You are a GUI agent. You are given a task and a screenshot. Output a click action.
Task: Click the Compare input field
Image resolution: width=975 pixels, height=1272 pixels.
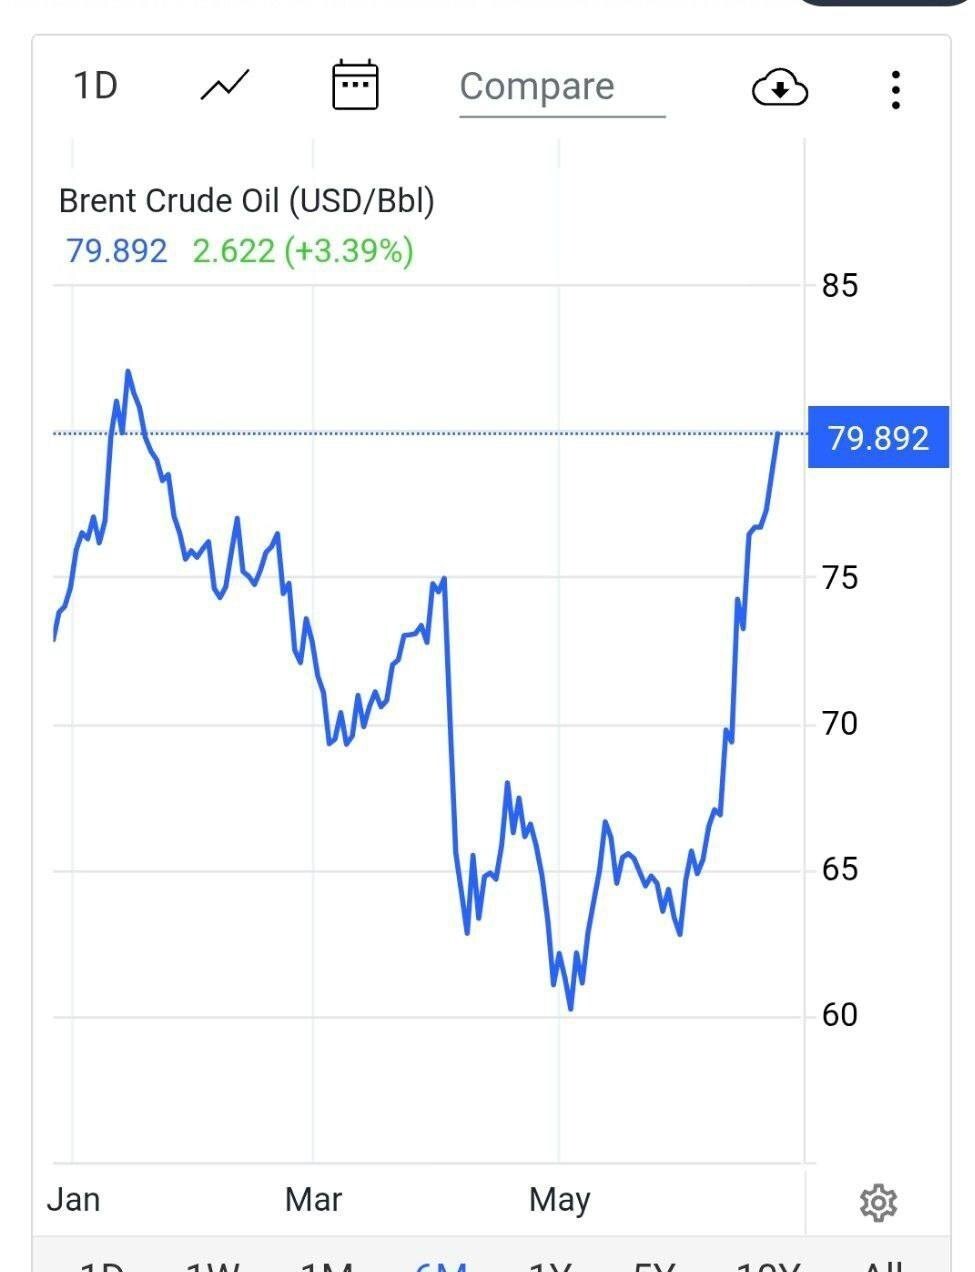[561, 87]
